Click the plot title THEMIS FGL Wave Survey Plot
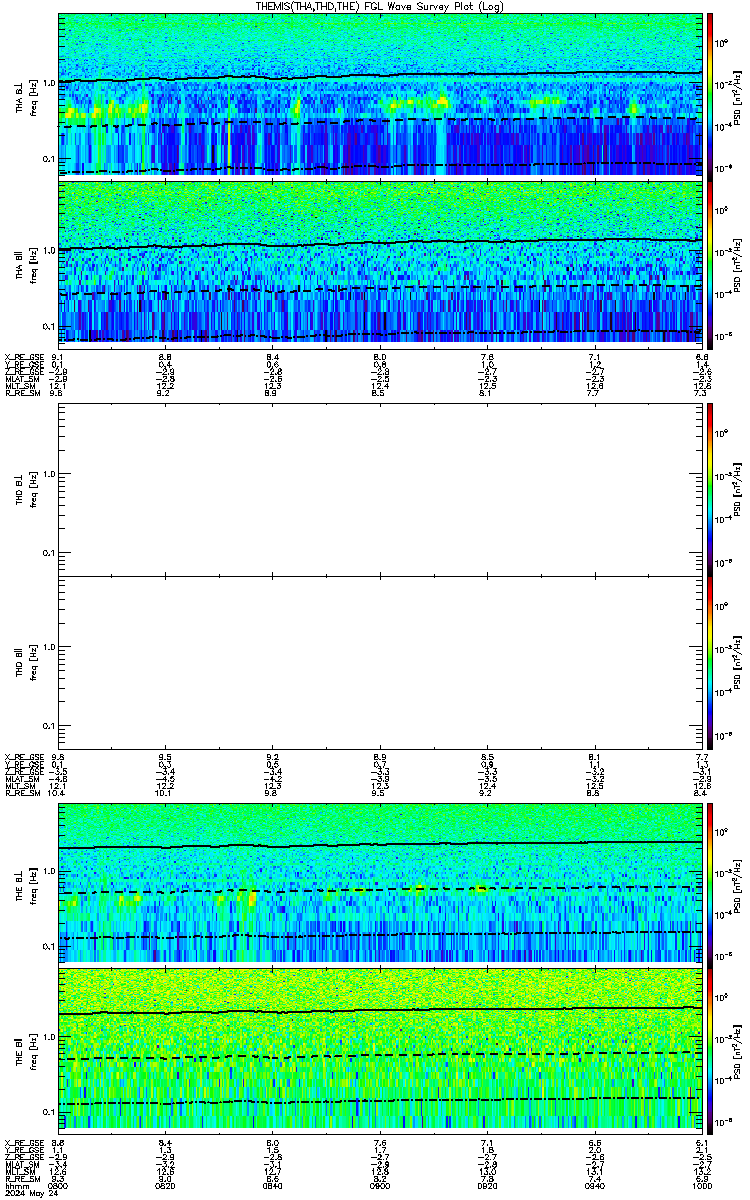 point(380,6)
